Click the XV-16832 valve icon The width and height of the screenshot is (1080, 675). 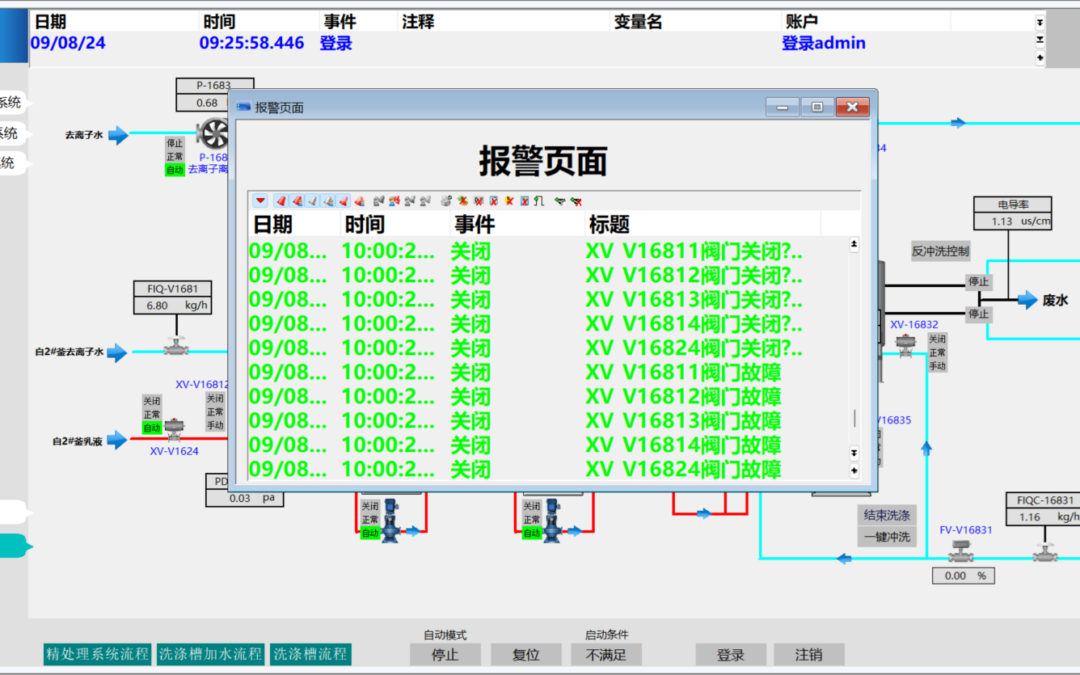point(906,344)
